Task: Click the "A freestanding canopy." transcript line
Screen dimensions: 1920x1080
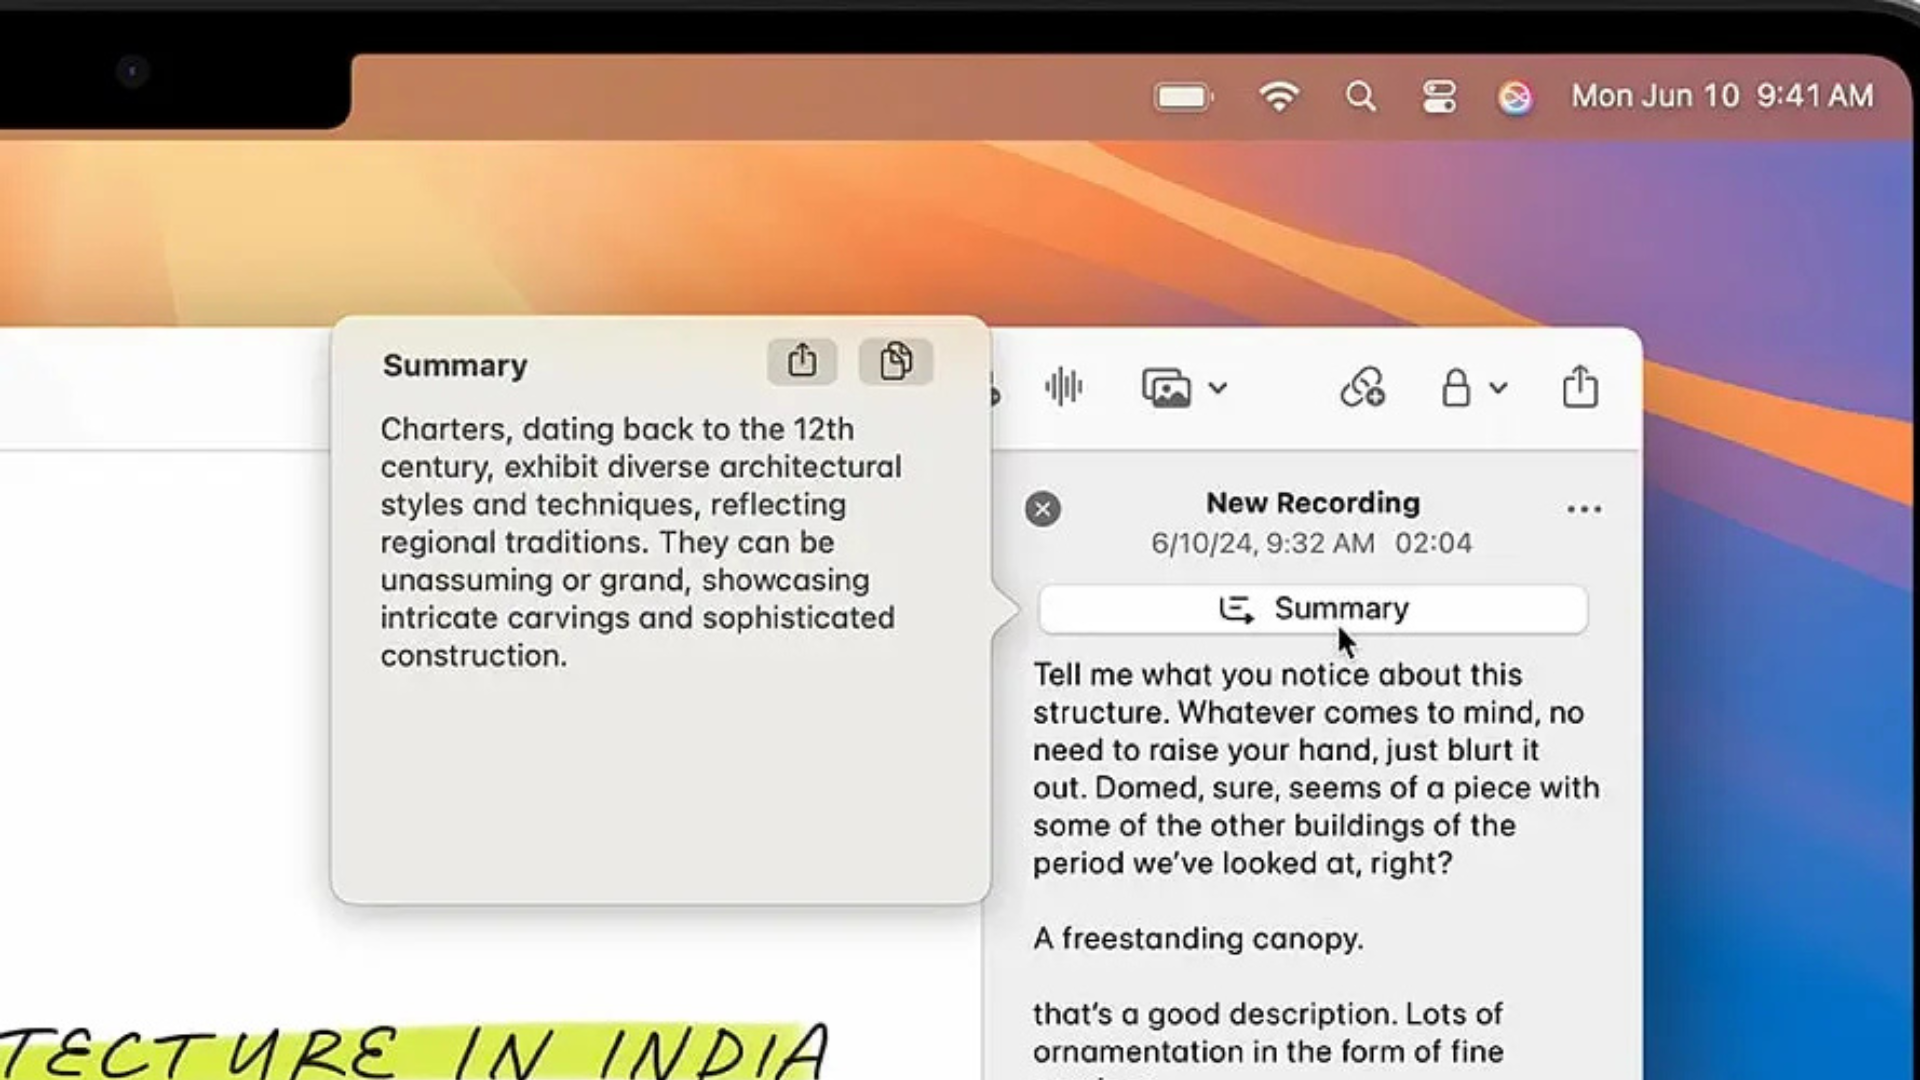Action: click(x=1197, y=939)
